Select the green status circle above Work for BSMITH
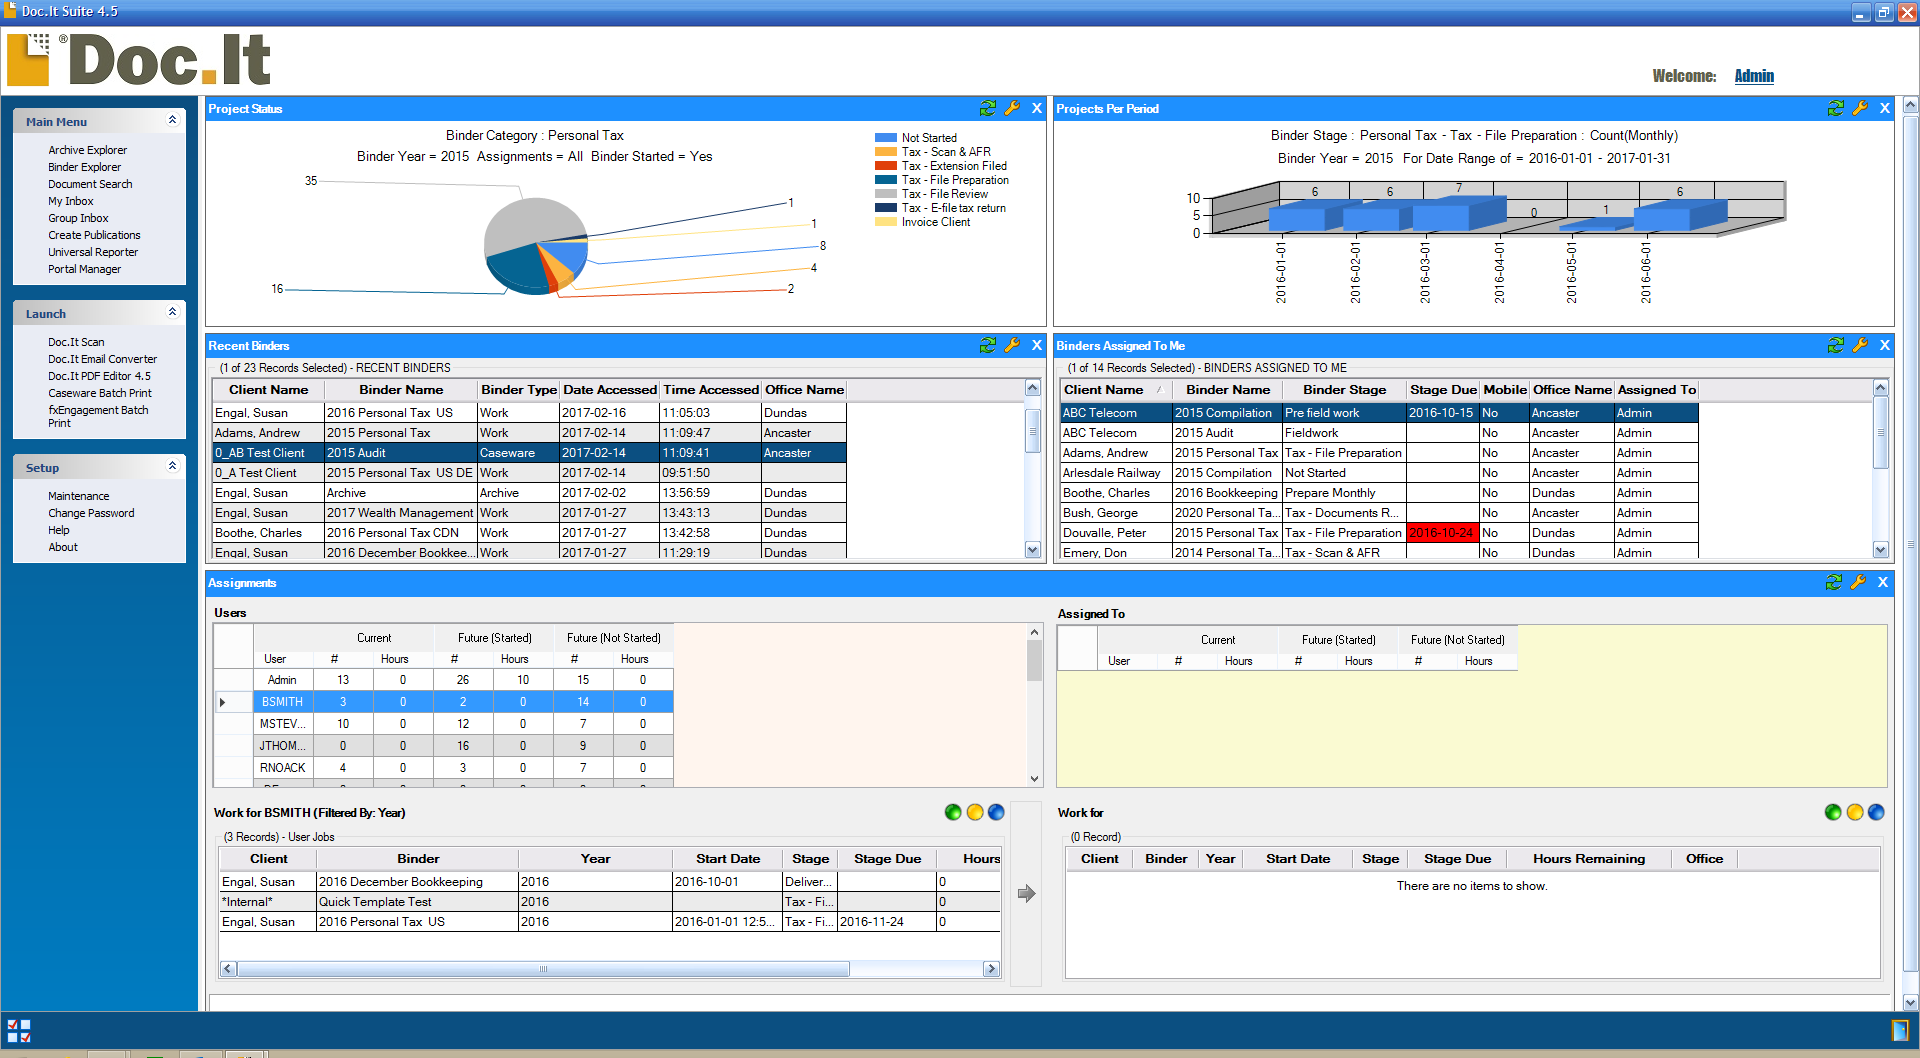 coord(952,813)
